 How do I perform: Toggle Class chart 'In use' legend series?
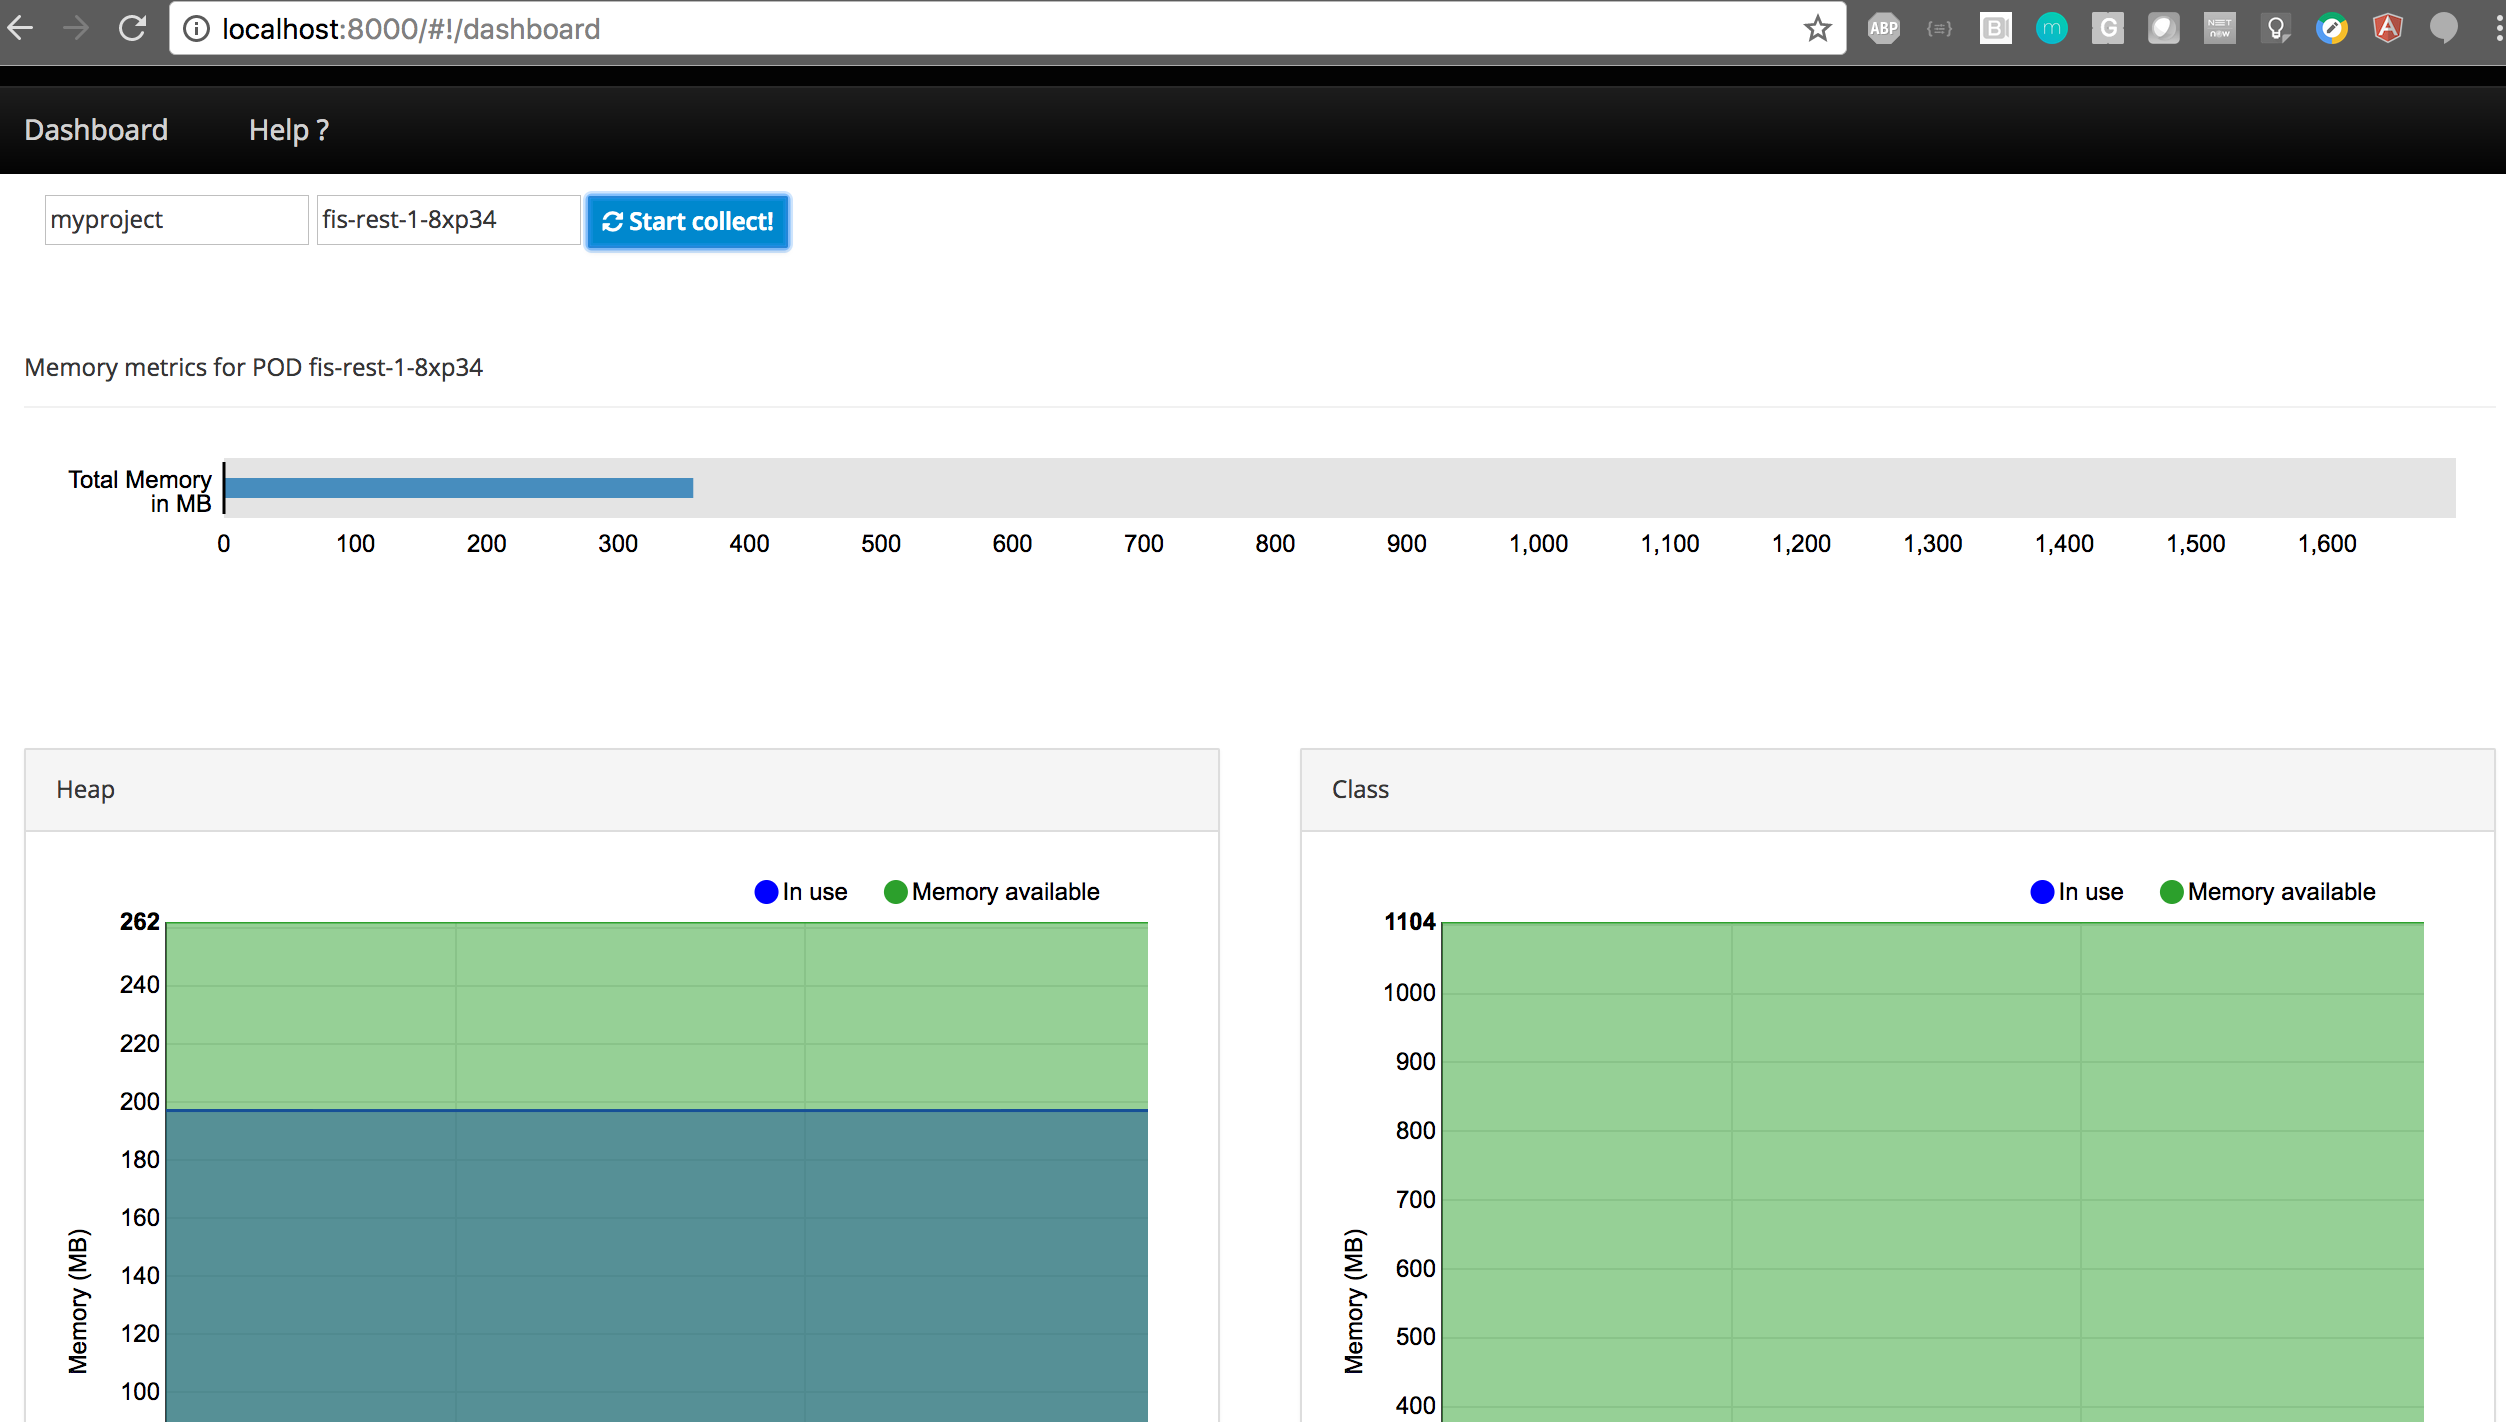pos(2077,891)
